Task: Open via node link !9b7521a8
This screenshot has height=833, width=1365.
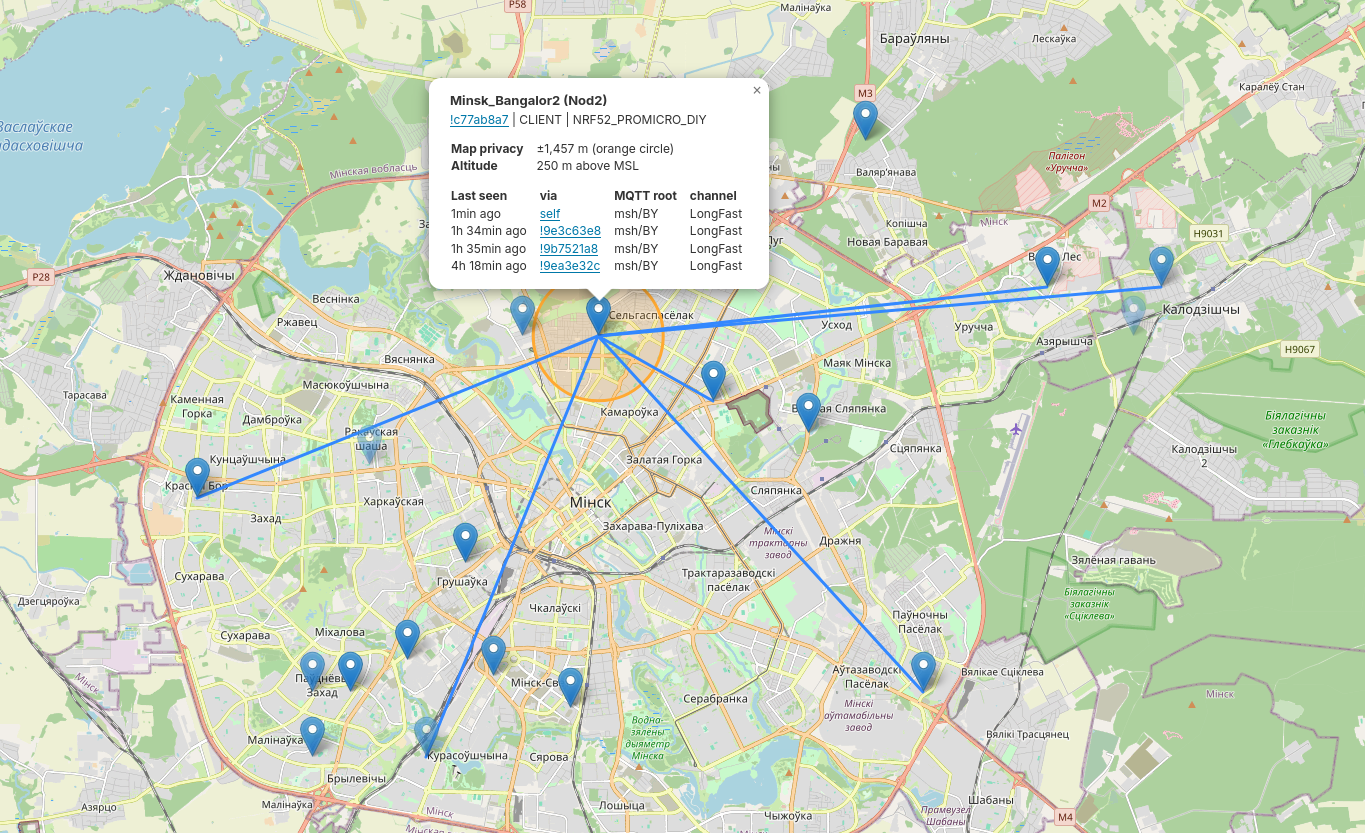Action: [x=569, y=249]
